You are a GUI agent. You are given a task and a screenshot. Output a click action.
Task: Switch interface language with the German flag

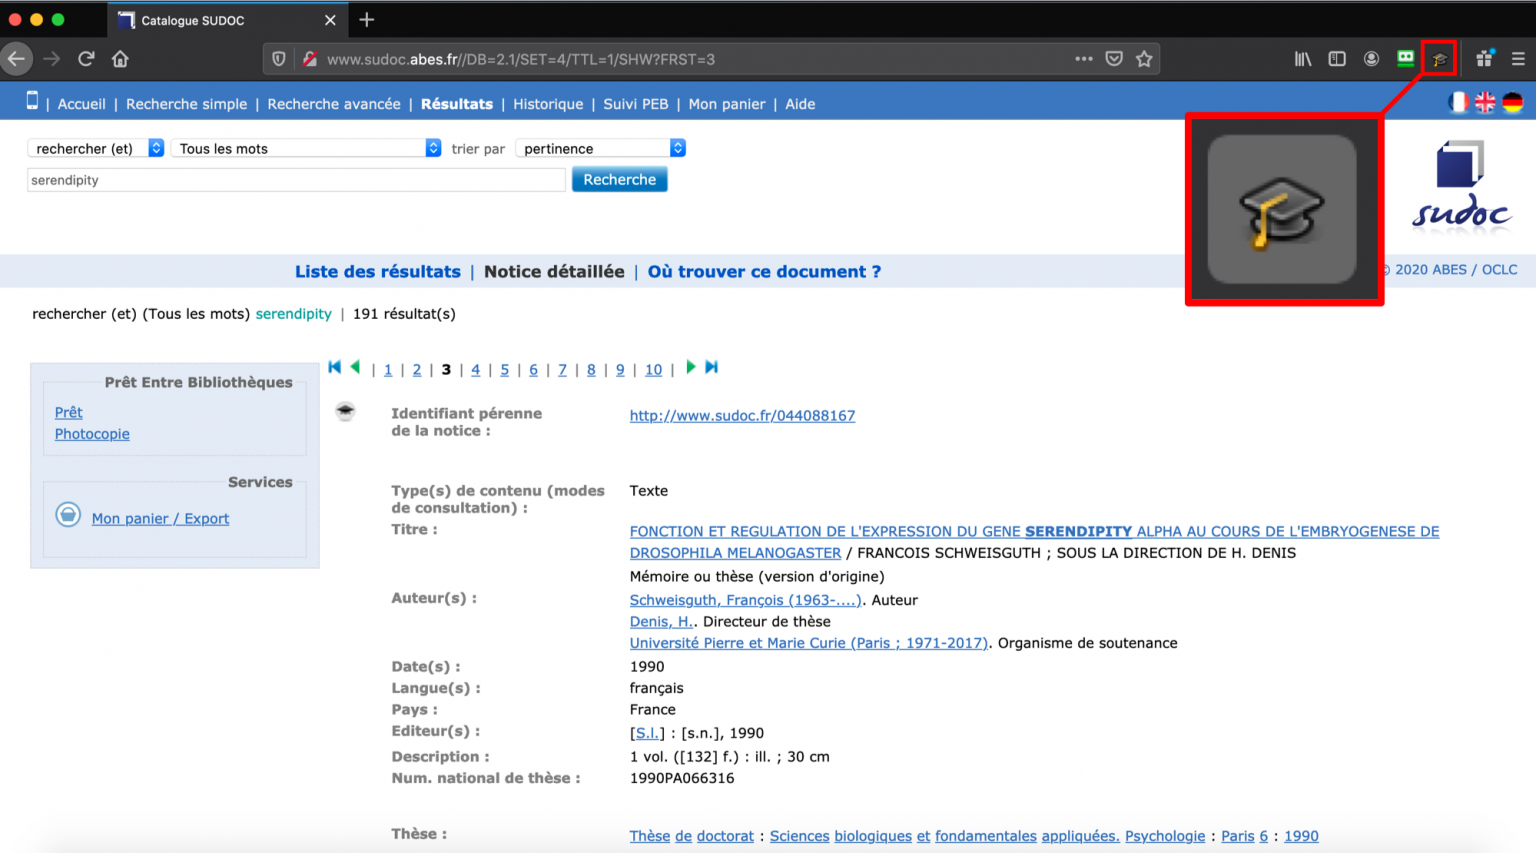[x=1513, y=102]
